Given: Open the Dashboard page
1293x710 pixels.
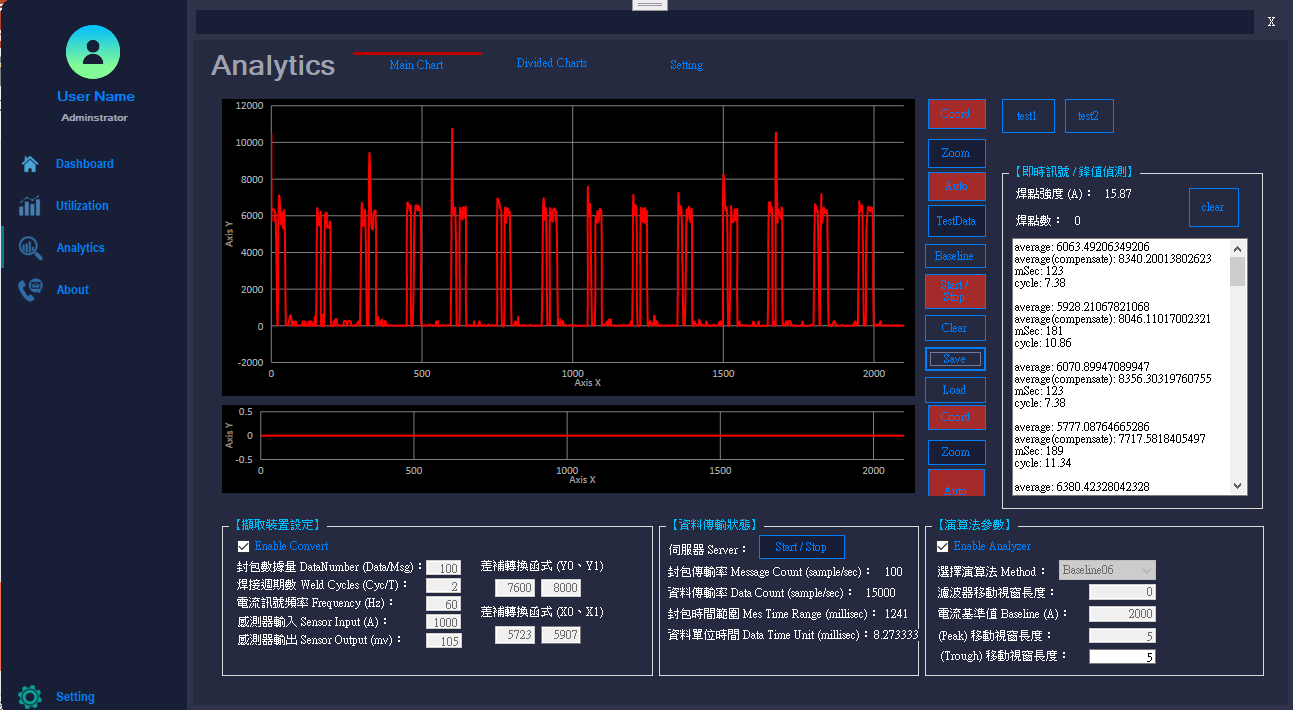Looking at the screenshot, I should [85, 164].
